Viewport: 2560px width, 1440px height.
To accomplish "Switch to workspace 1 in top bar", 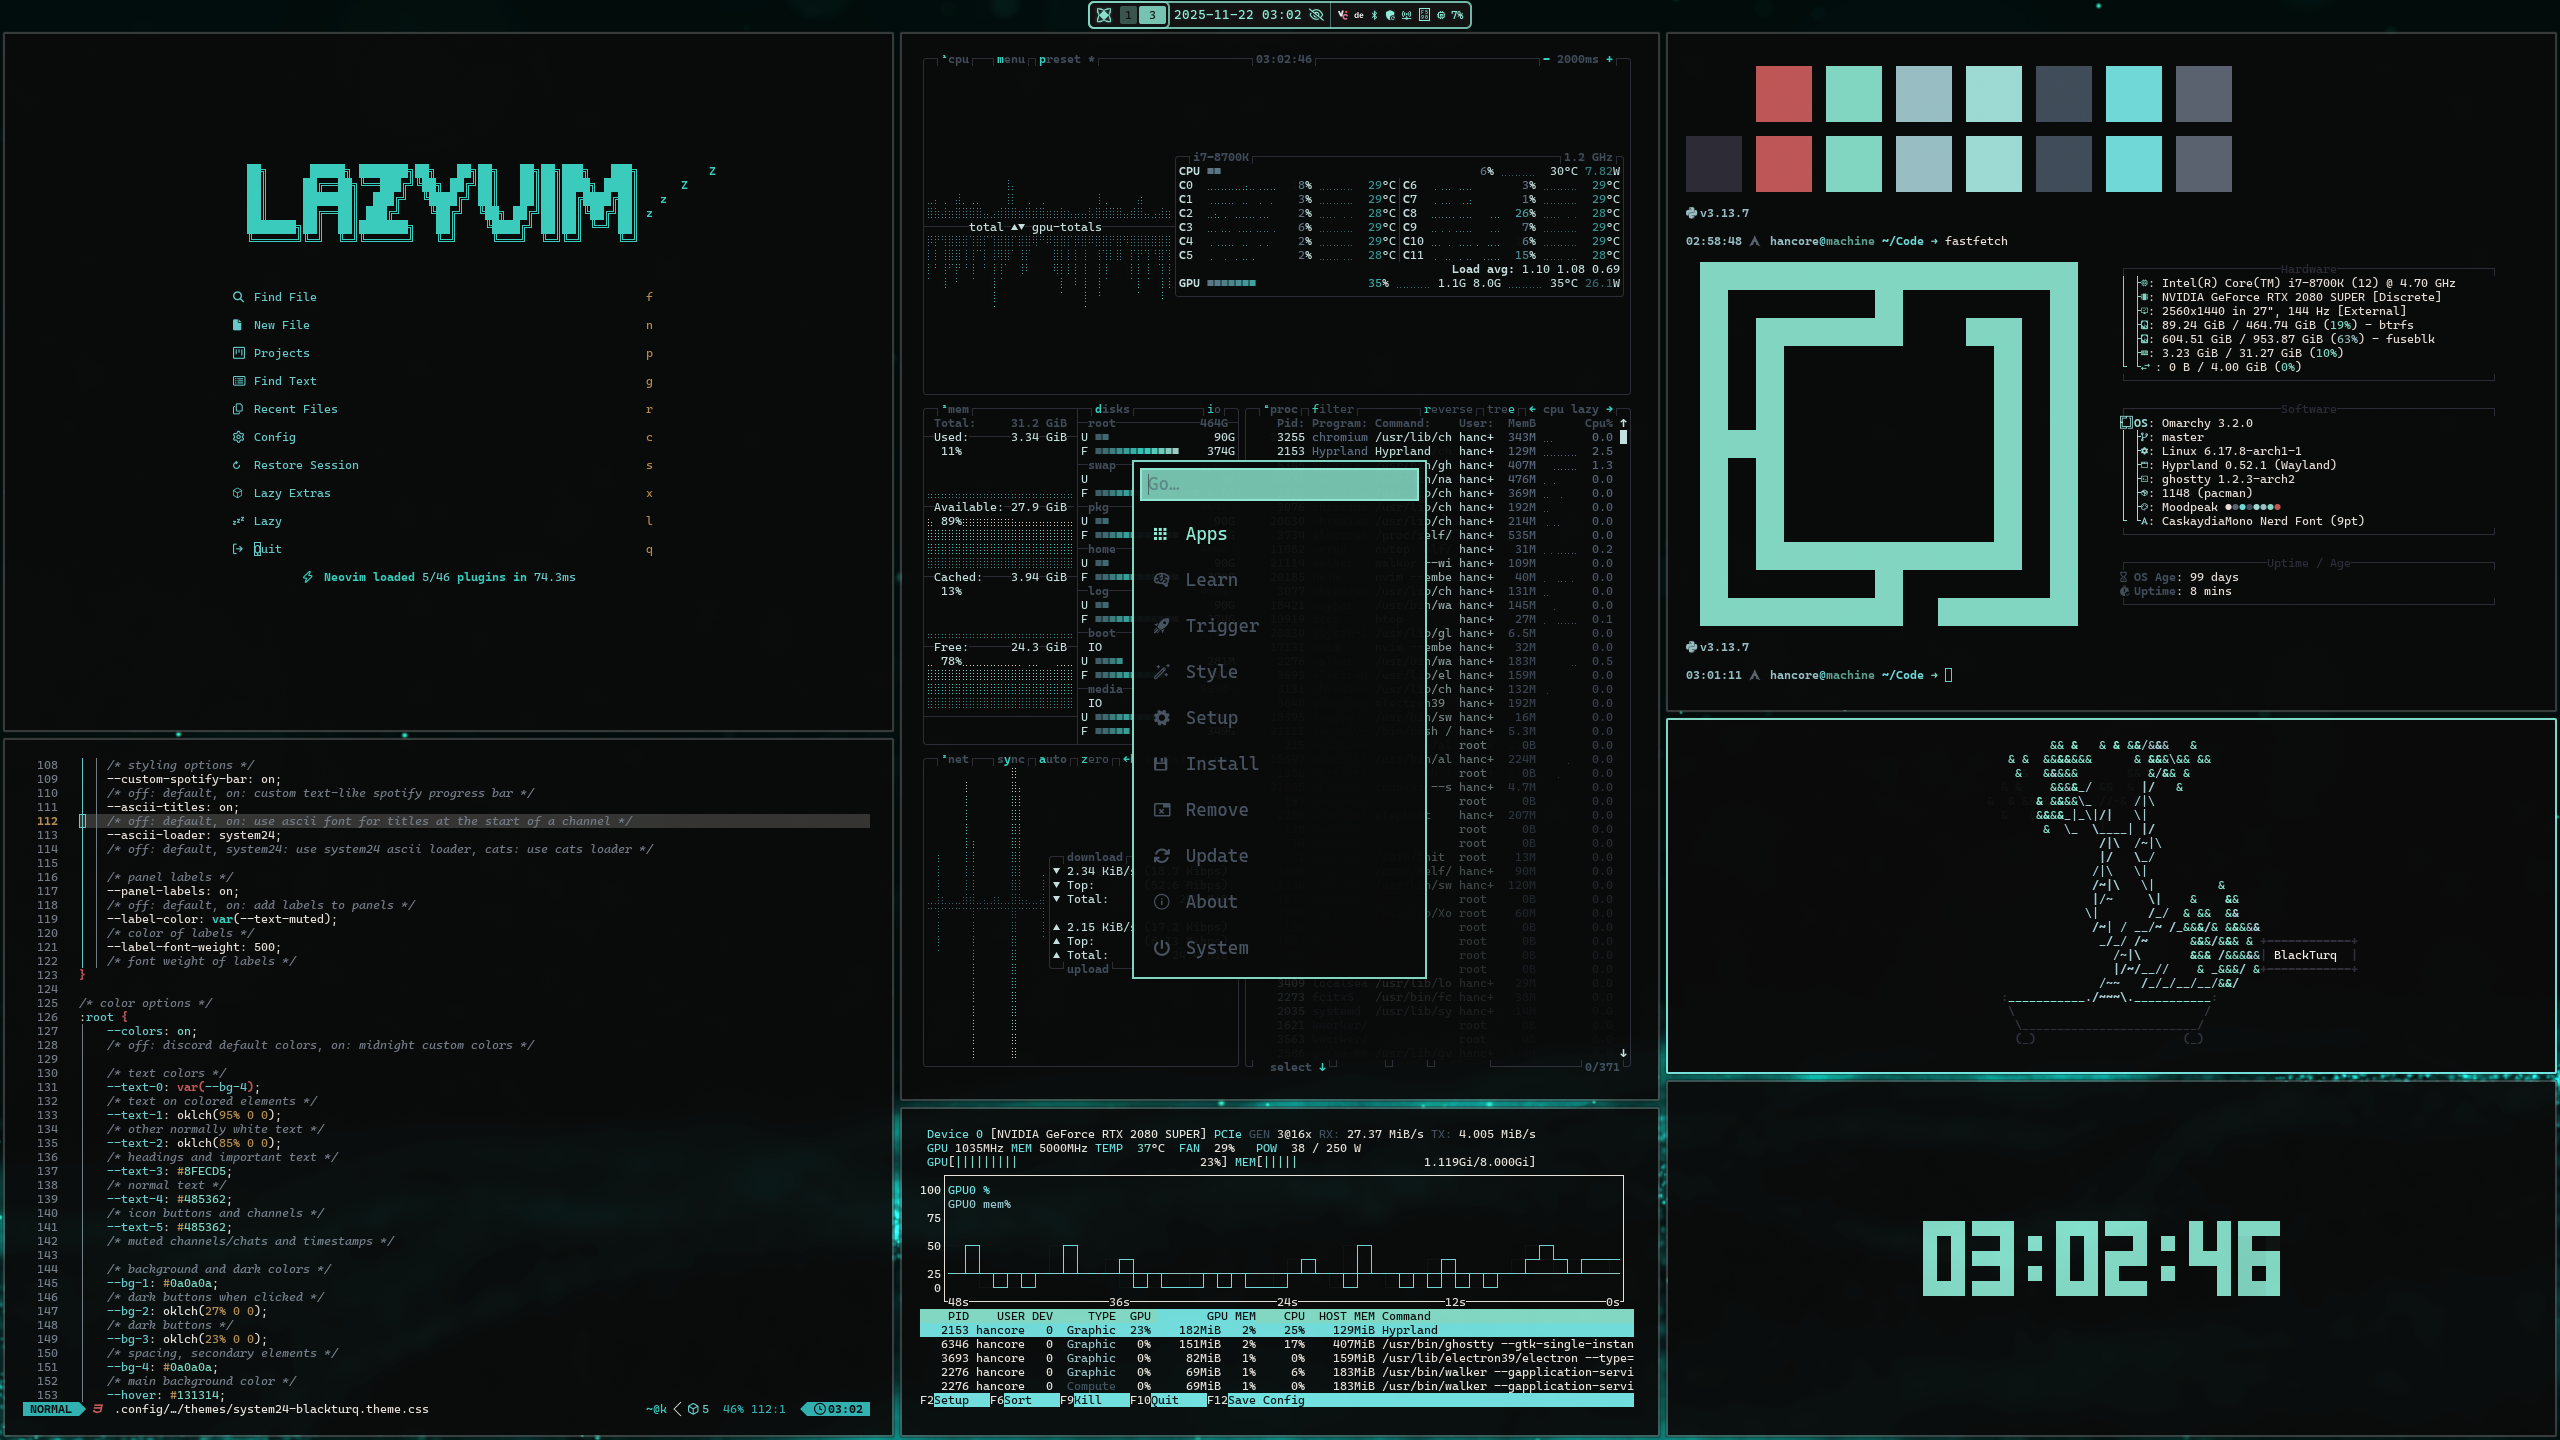I will [1129, 15].
